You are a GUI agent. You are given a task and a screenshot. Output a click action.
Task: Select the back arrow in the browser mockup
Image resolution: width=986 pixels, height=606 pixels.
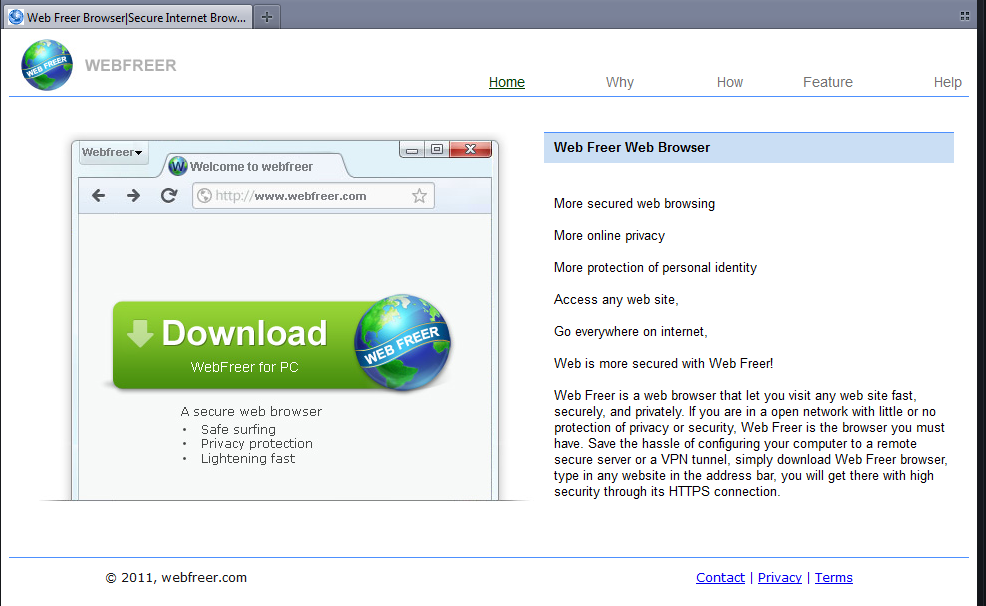(97, 195)
